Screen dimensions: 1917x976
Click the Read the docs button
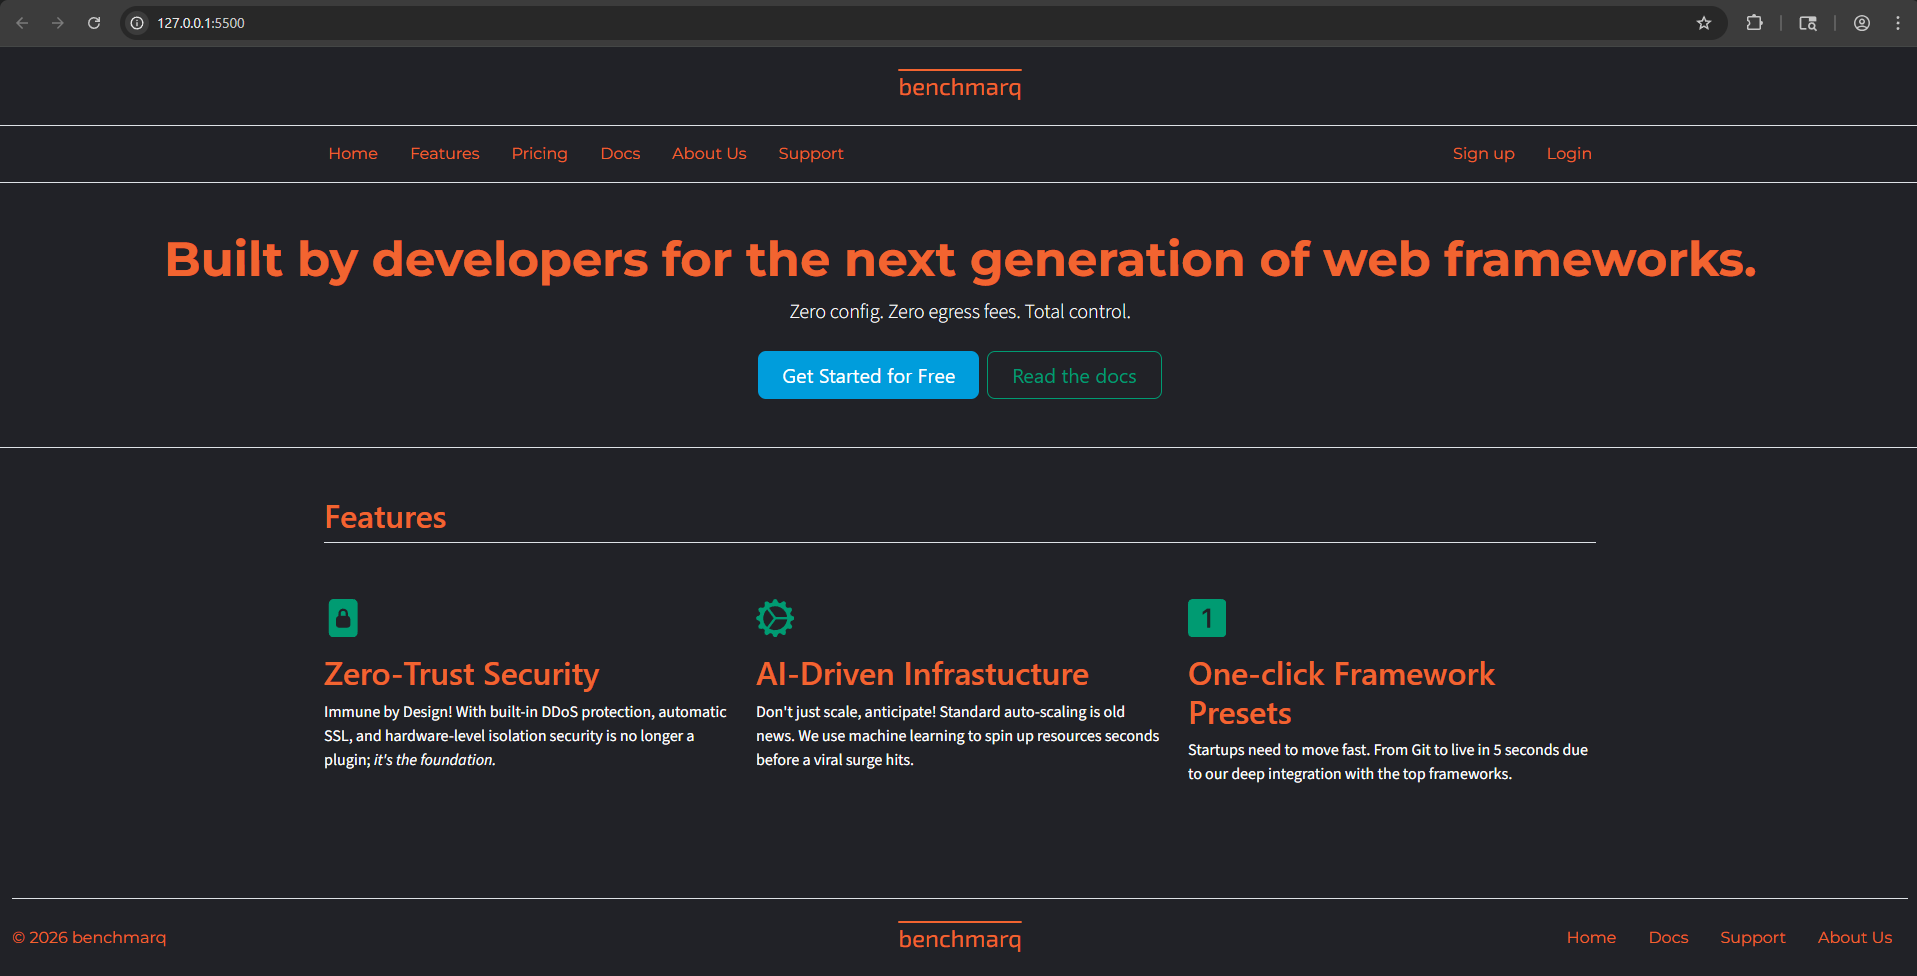tap(1074, 375)
